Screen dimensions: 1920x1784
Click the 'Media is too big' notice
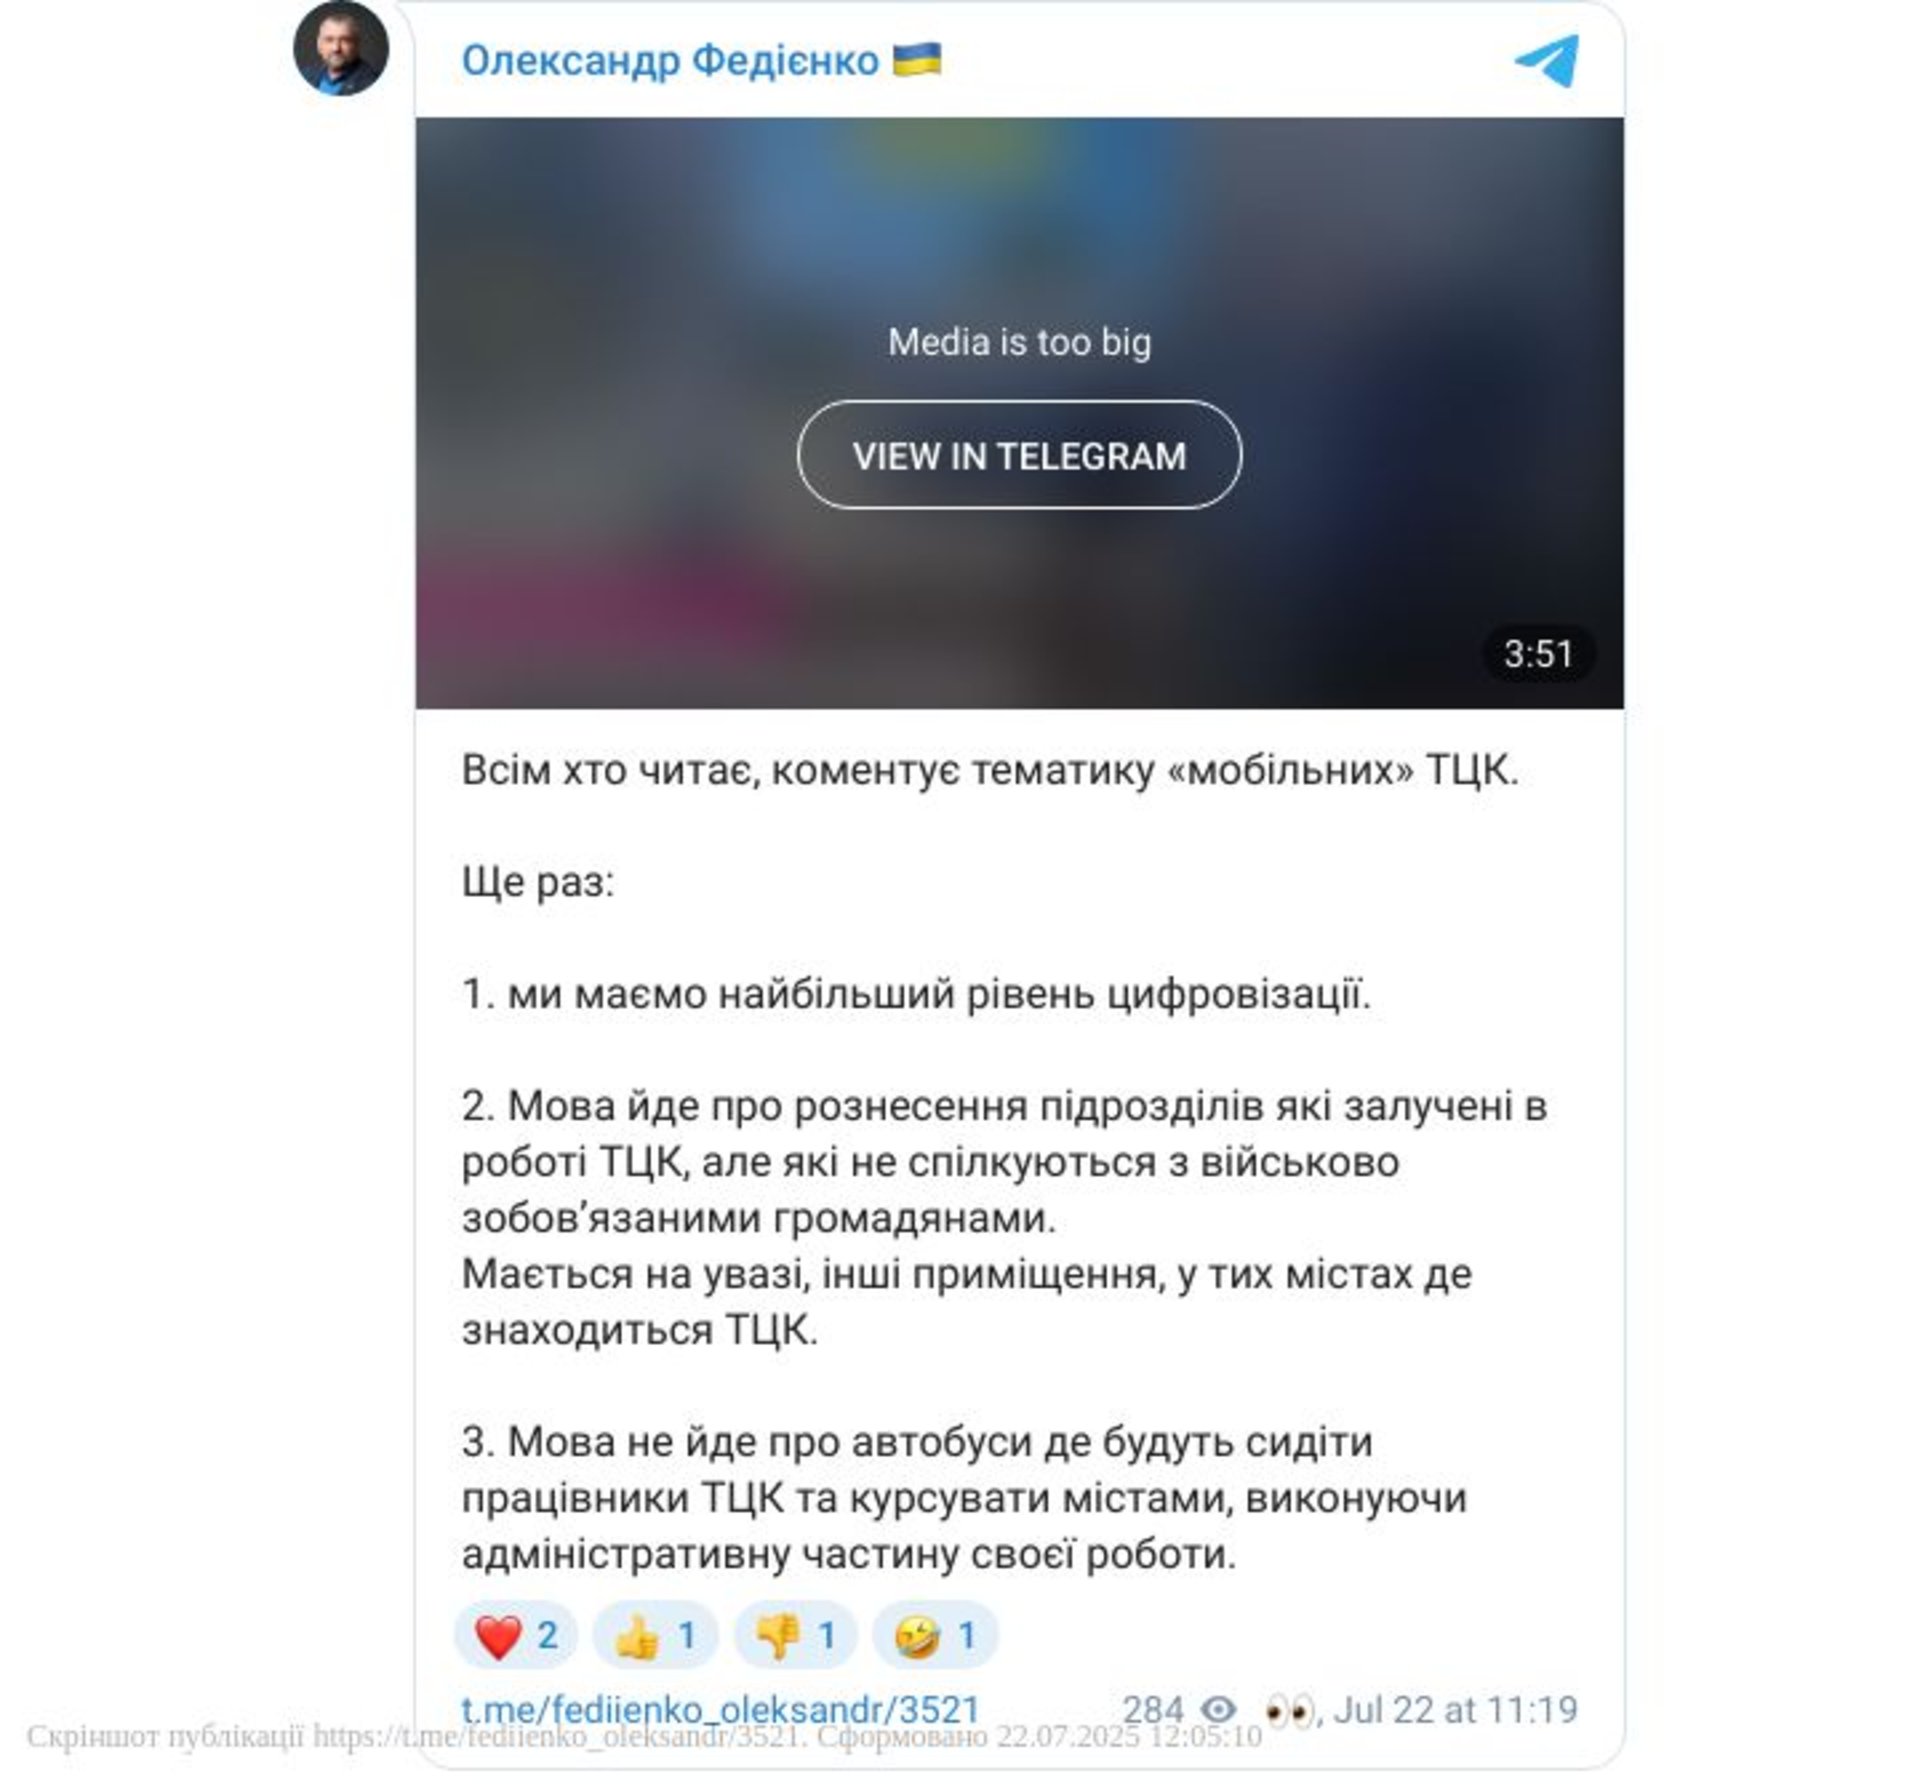(x=1019, y=342)
